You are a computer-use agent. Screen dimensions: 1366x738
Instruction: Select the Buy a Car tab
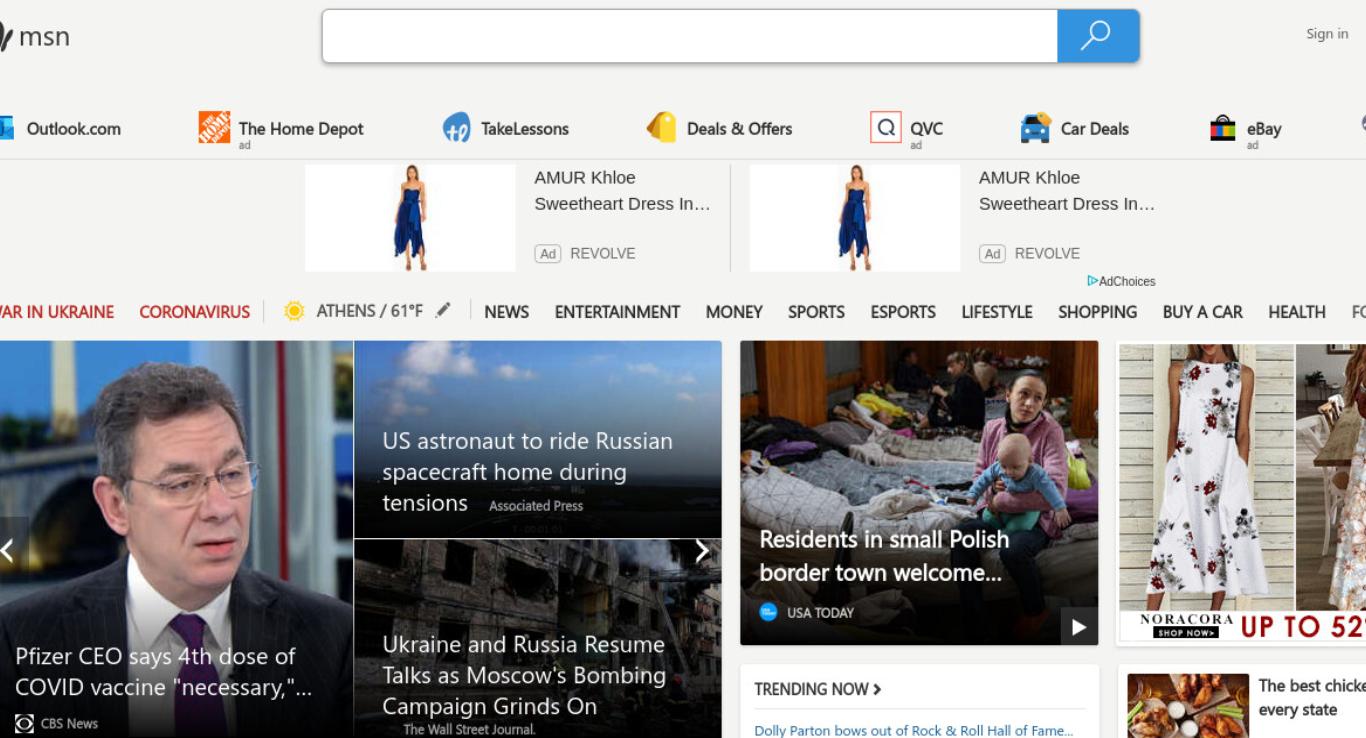(x=1202, y=312)
